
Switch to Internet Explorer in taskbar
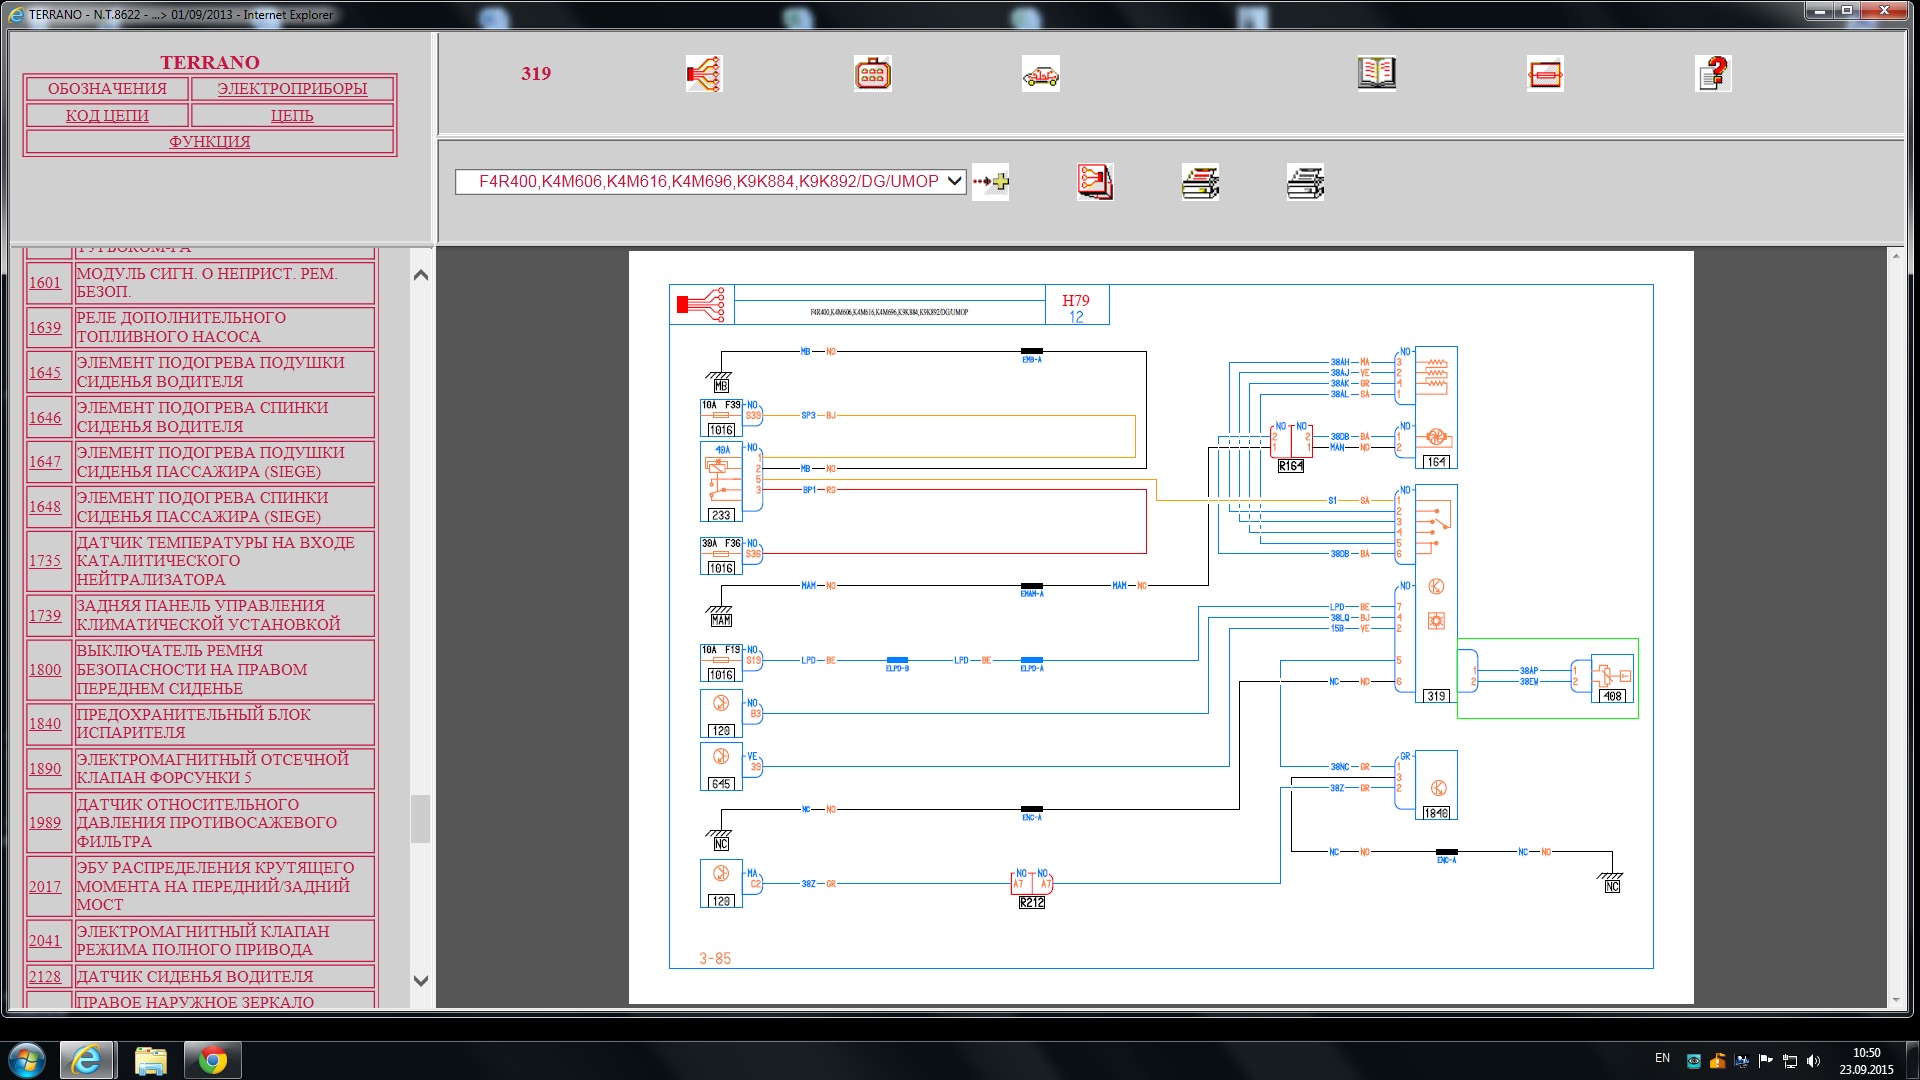tap(86, 1060)
